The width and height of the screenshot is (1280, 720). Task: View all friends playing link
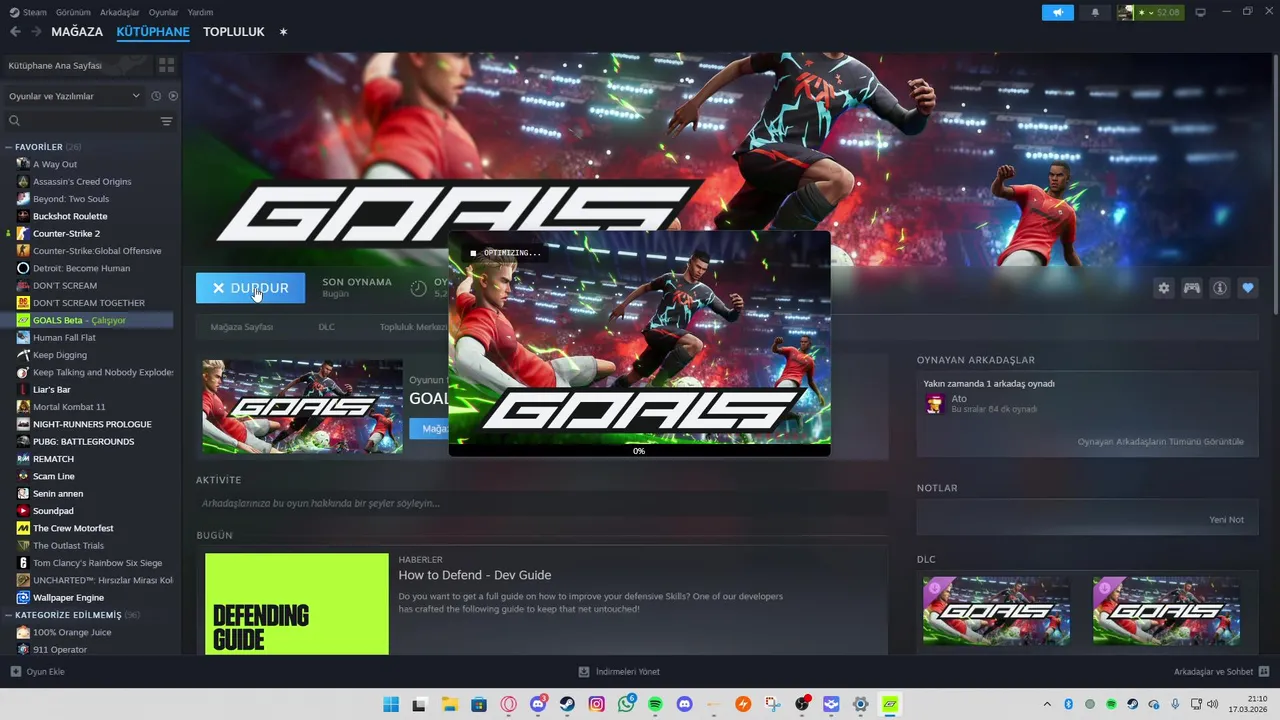(x=1160, y=442)
